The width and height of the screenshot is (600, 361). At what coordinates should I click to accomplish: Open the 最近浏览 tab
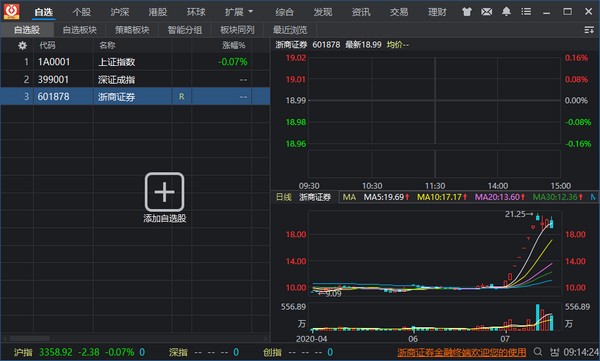click(290, 30)
